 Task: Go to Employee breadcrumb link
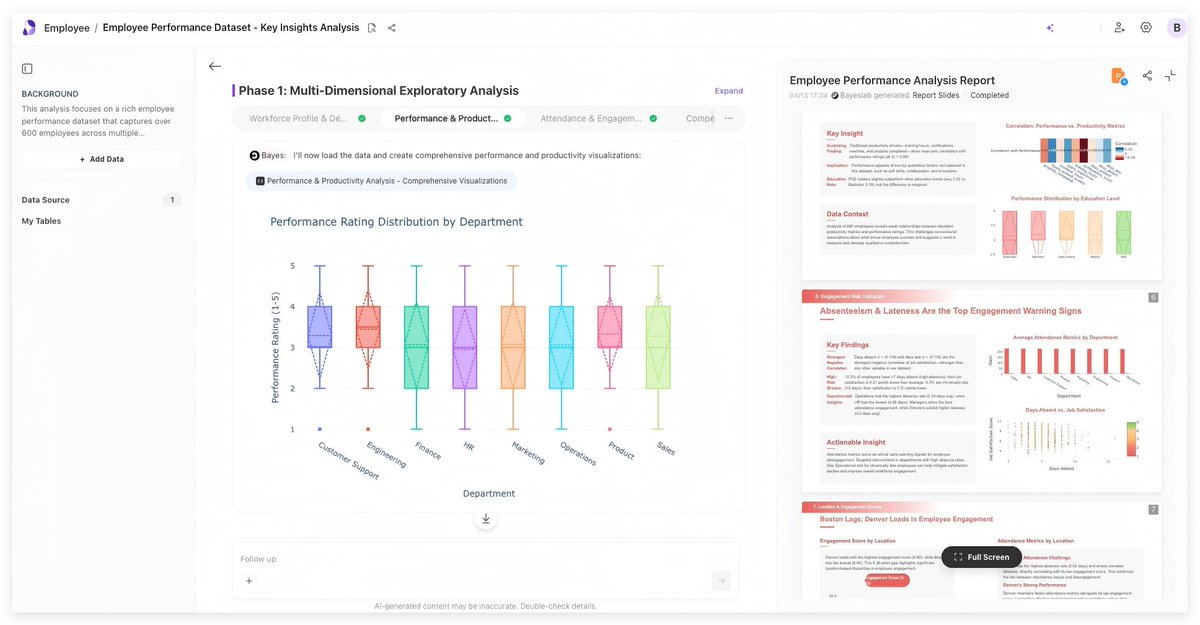[x=67, y=28]
